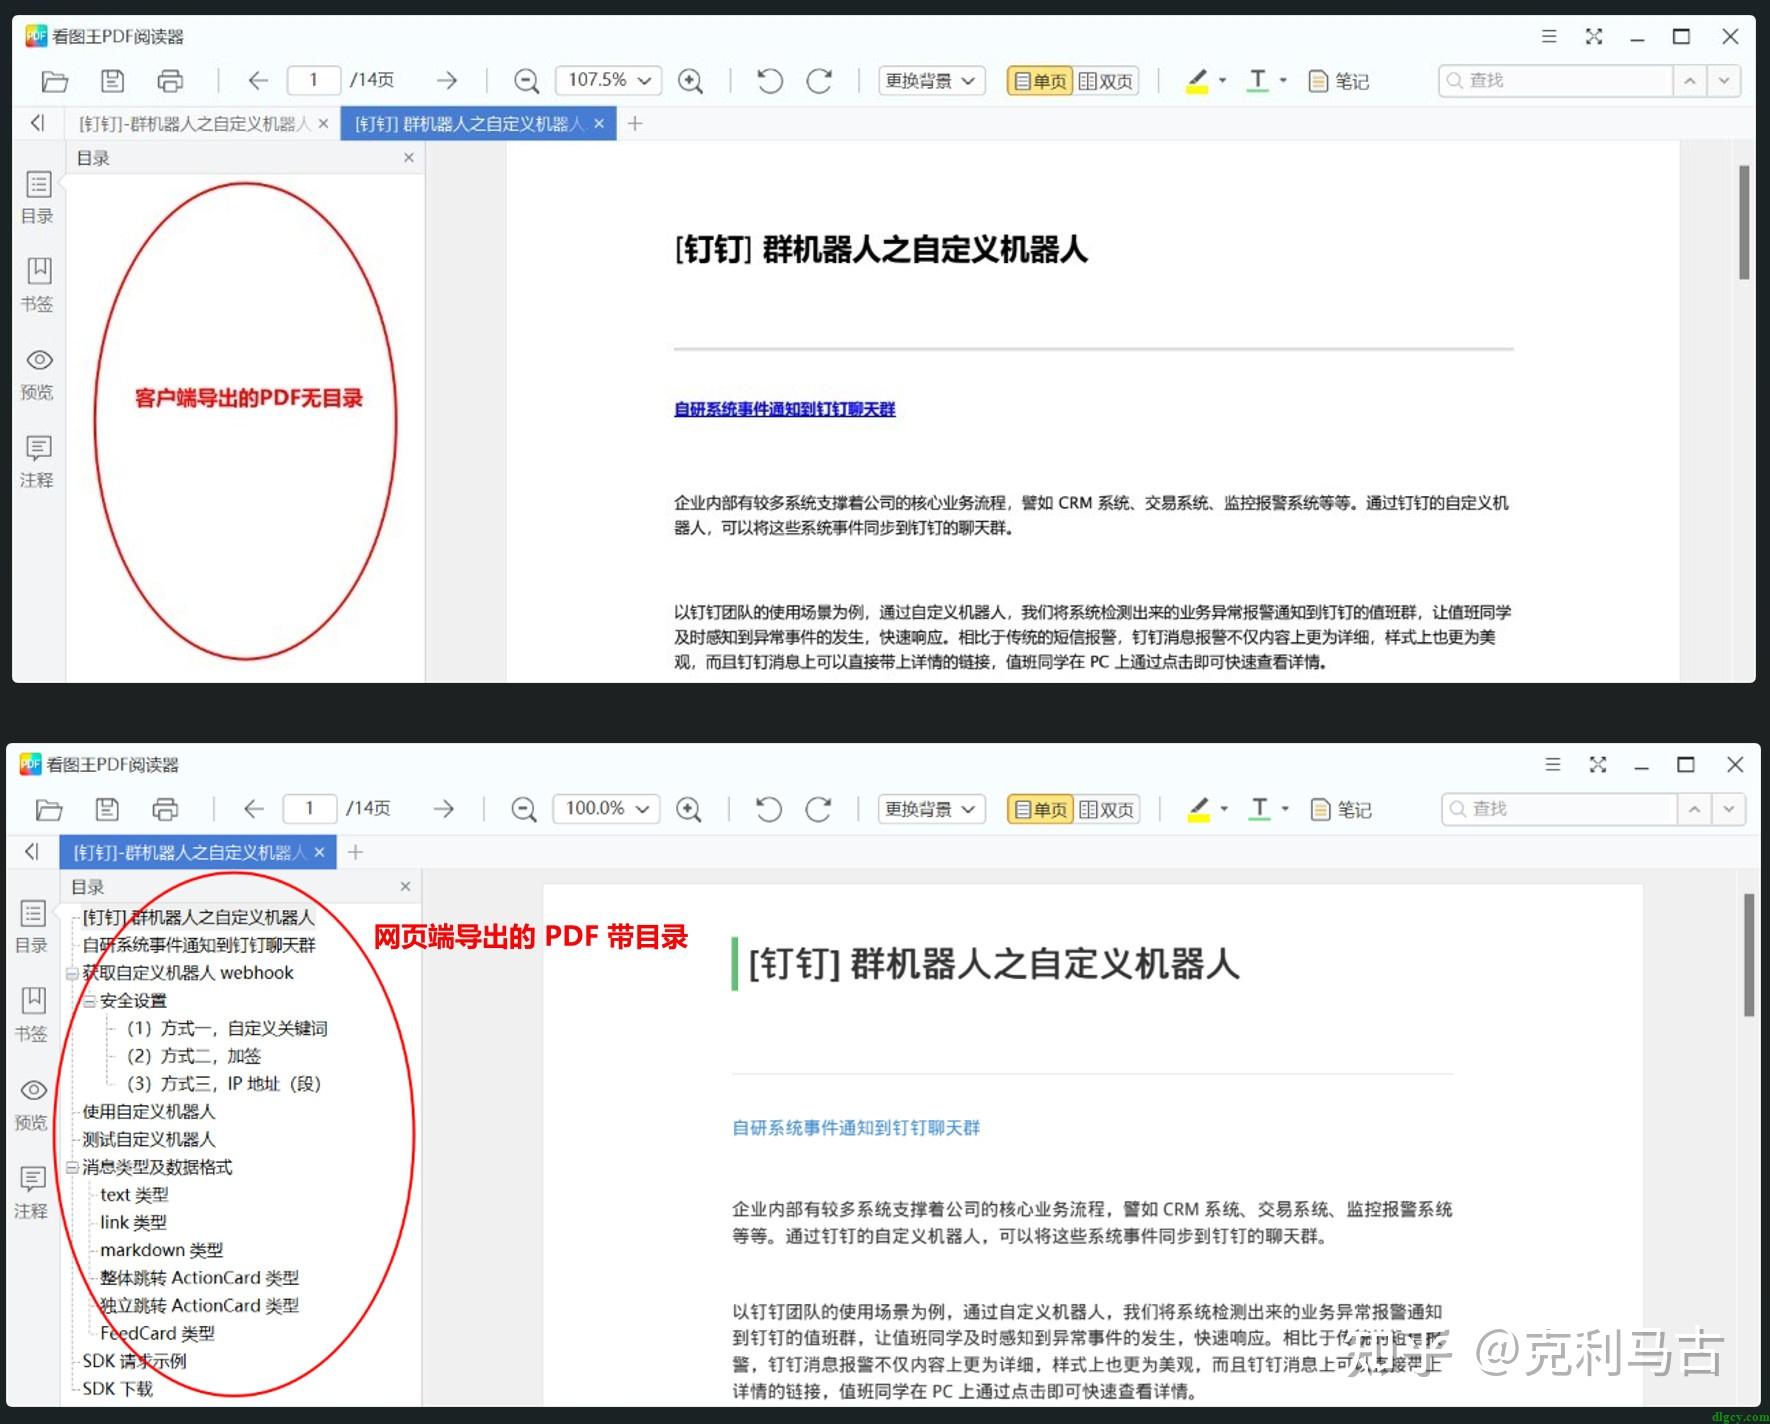Add new tab in top window
Image resolution: width=1770 pixels, height=1424 pixels.
click(634, 124)
